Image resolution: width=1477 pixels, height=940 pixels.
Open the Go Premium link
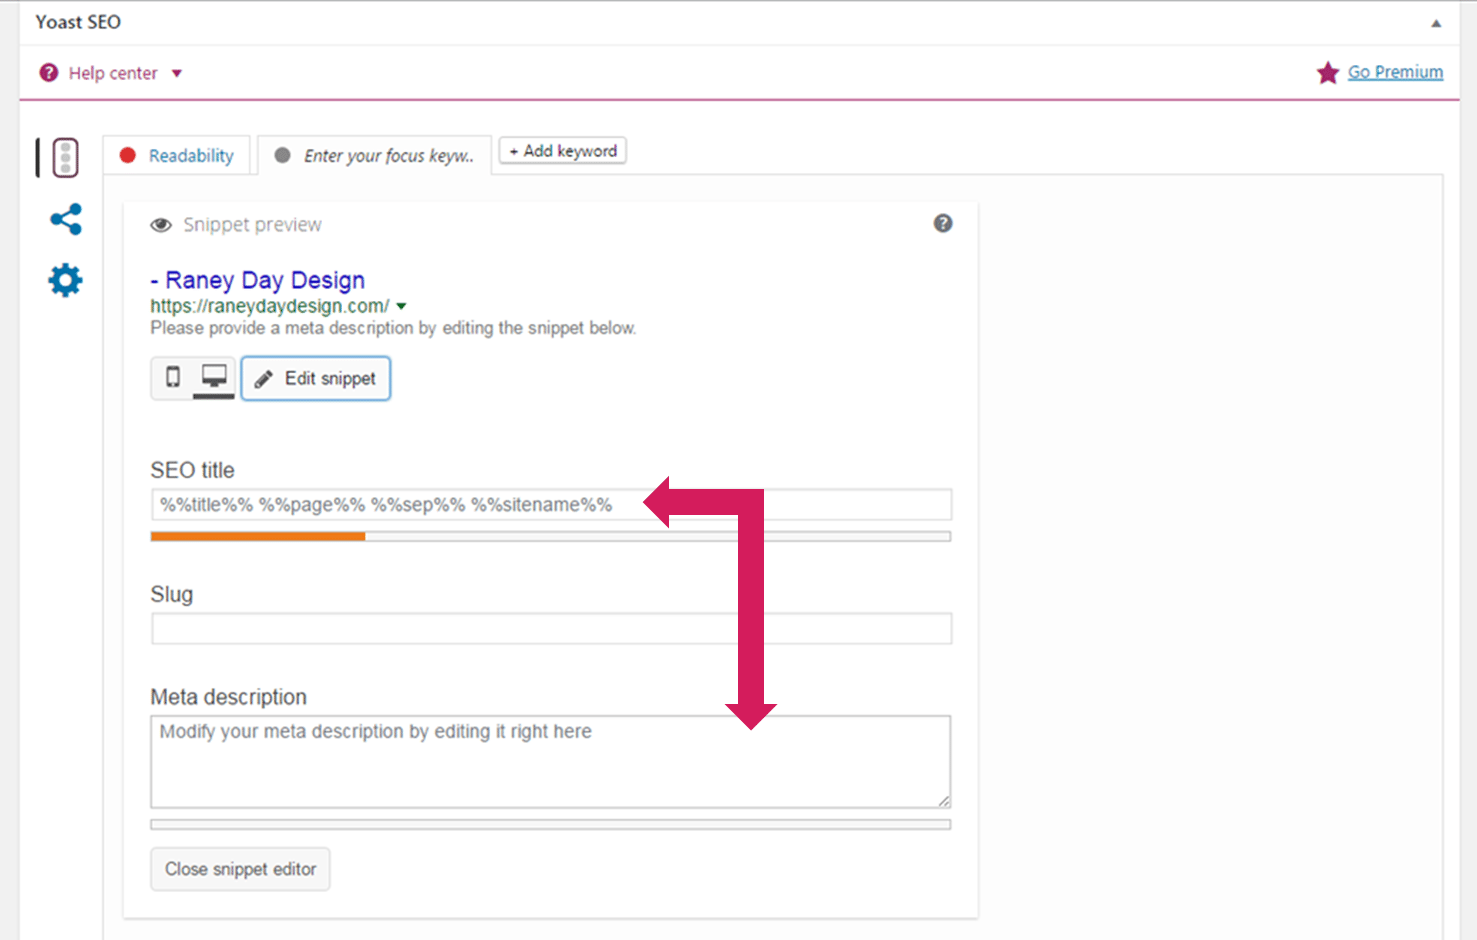click(x=1395, y=72)
